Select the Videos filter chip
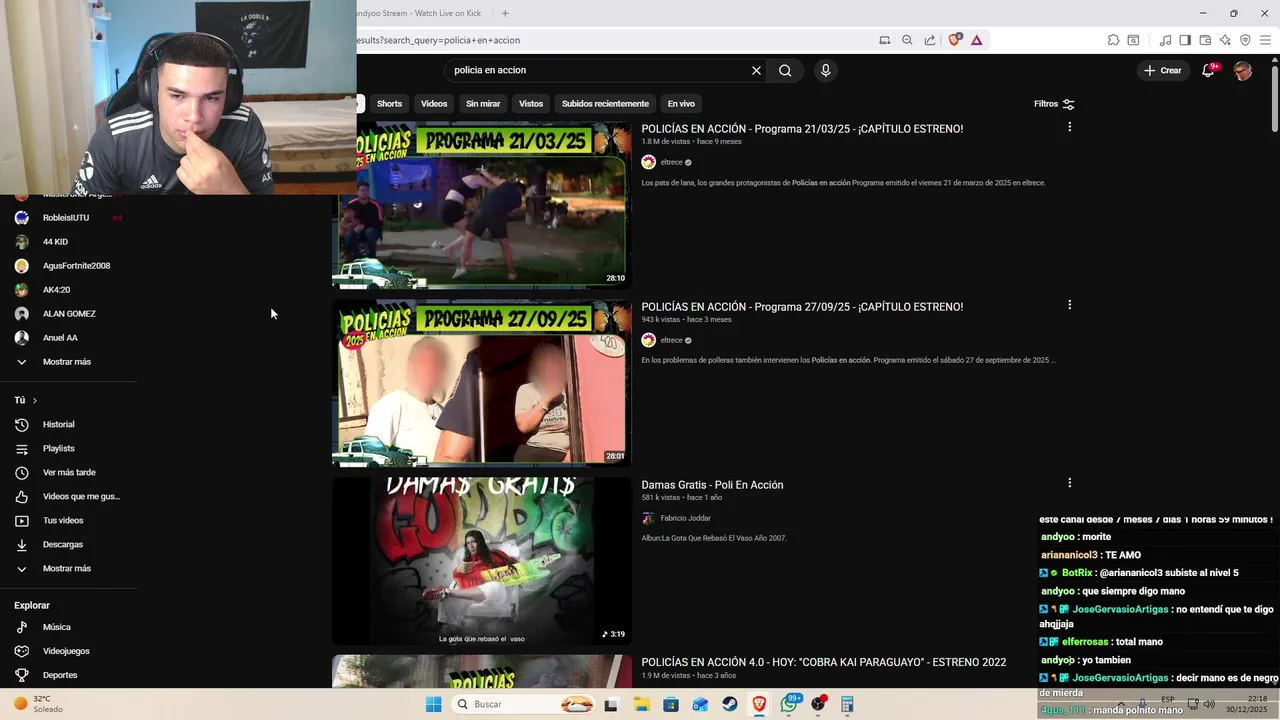Image resolution: width=1280 pixels, height=720 pixels. pyautogui.click(x=434, y=104)
